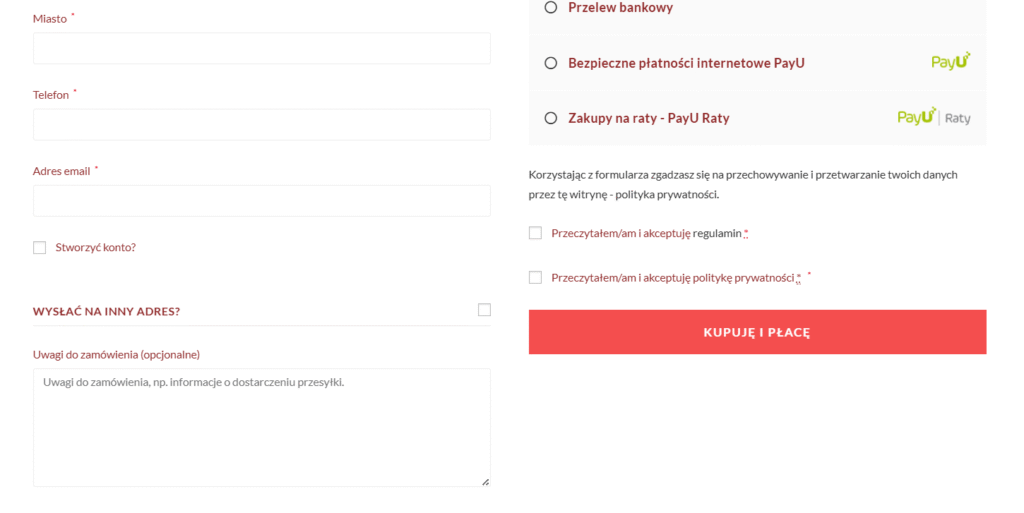The image size is (1024, 513).
Task: Focus the Miasto input field
Action: tap(261, 48)
